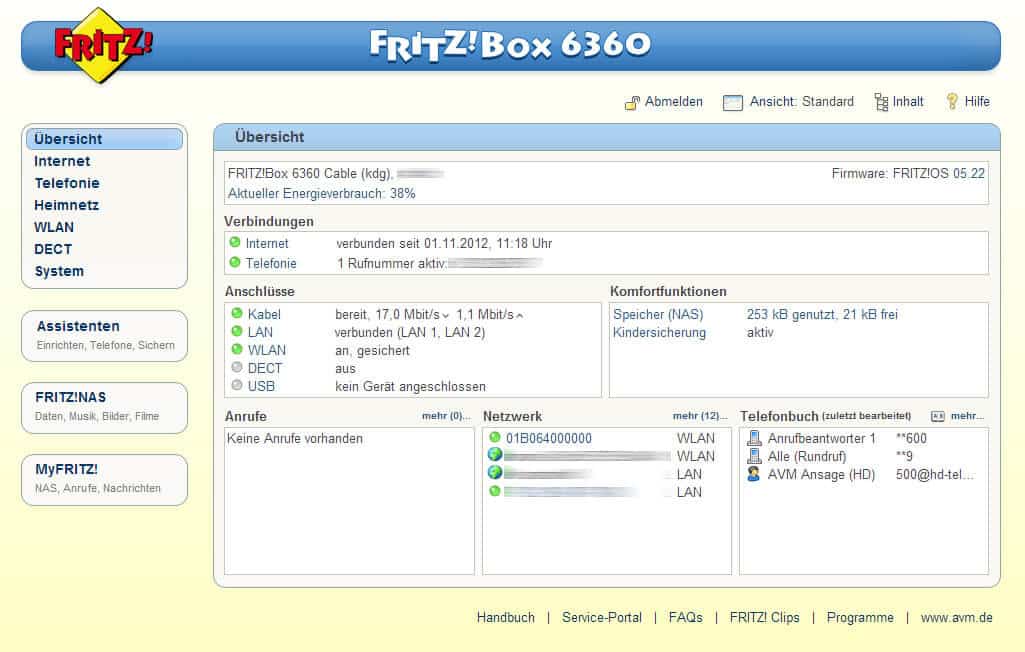Click mehr... in Telefonbuch
This screenshot has width=1025, height=652.
pyautogui.click(x=967, y=416)
